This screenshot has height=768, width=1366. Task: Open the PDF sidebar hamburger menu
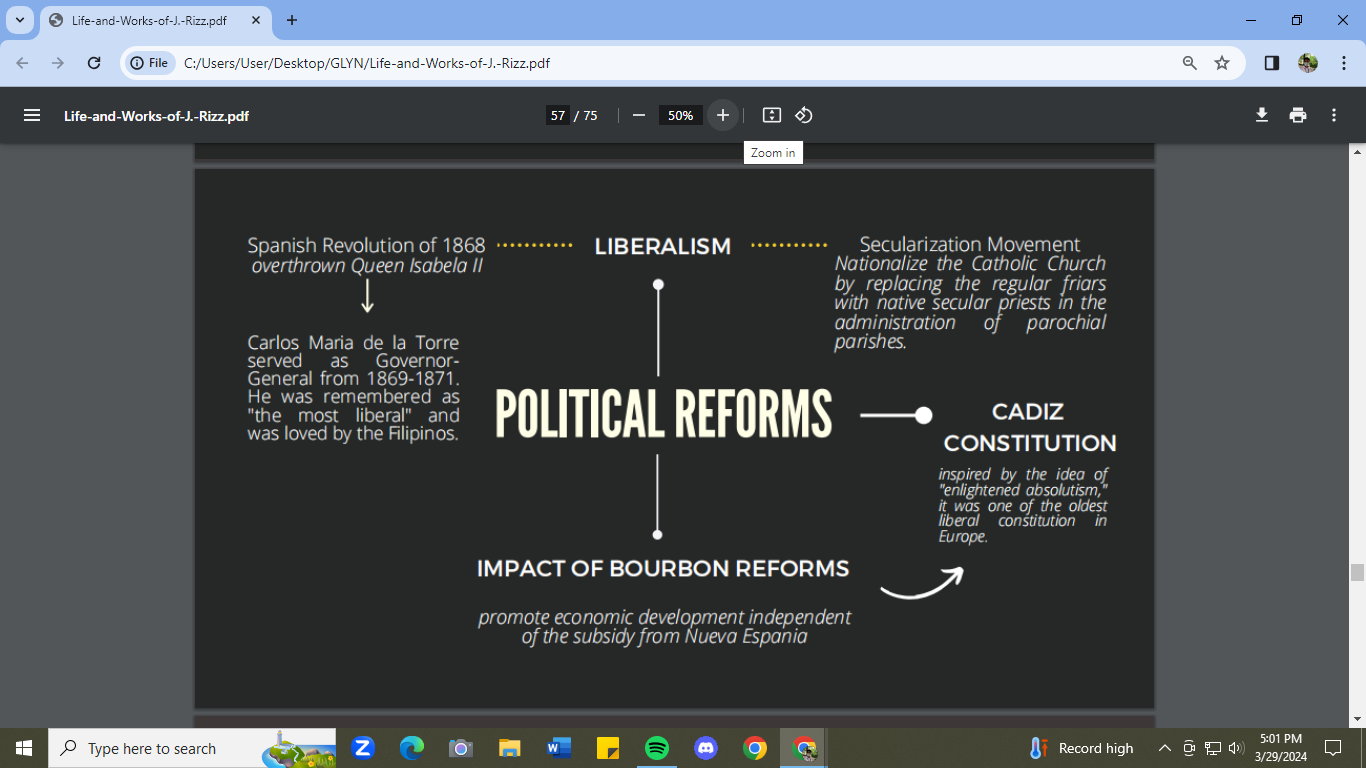pyautogui.click(x=32, y=115)
